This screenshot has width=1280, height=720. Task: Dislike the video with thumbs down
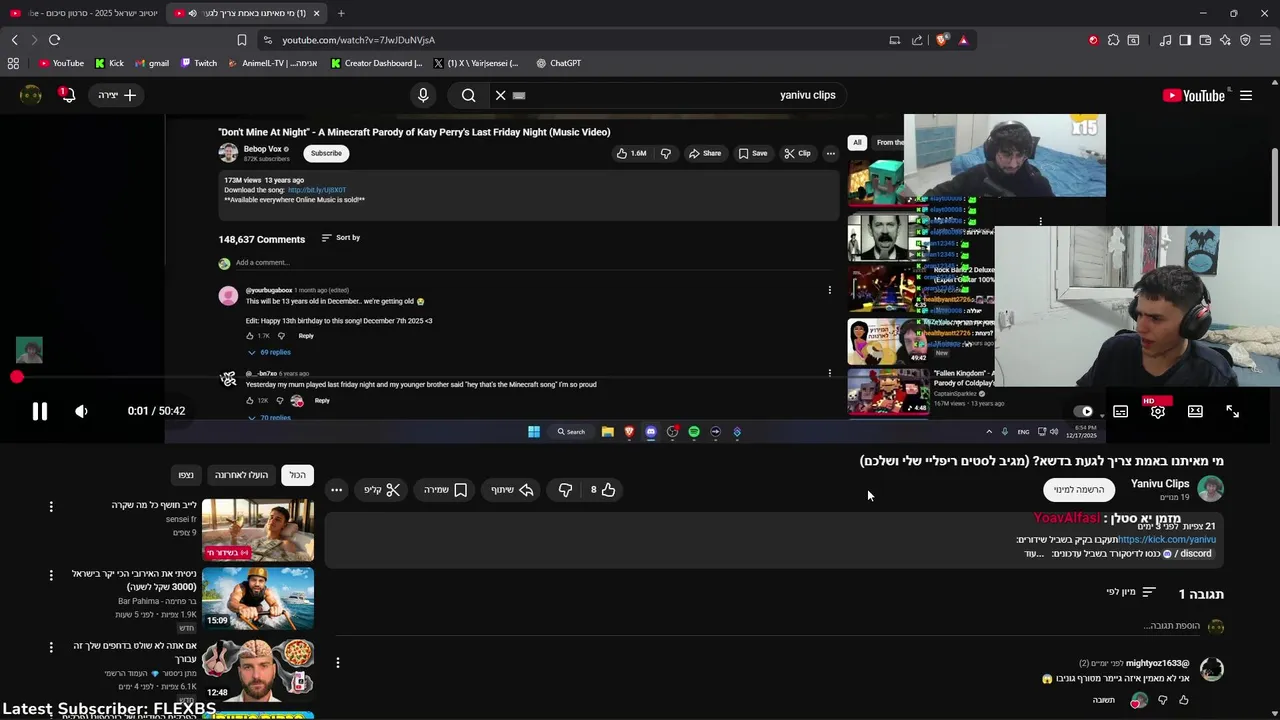(565, 490)
